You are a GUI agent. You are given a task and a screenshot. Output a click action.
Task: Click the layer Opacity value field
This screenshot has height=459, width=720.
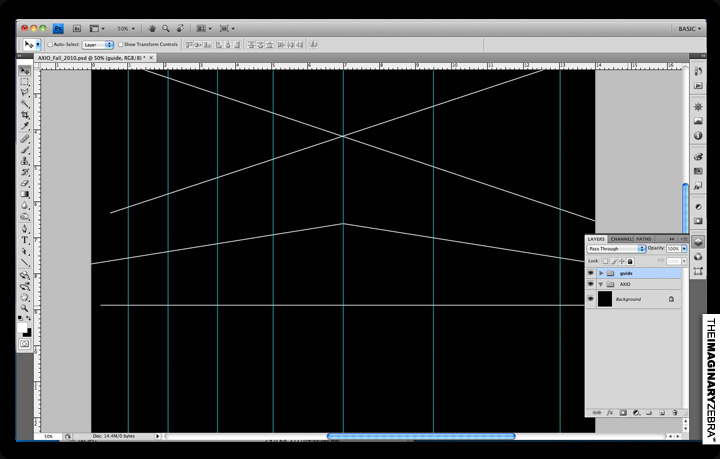click(x=672, y=248)
